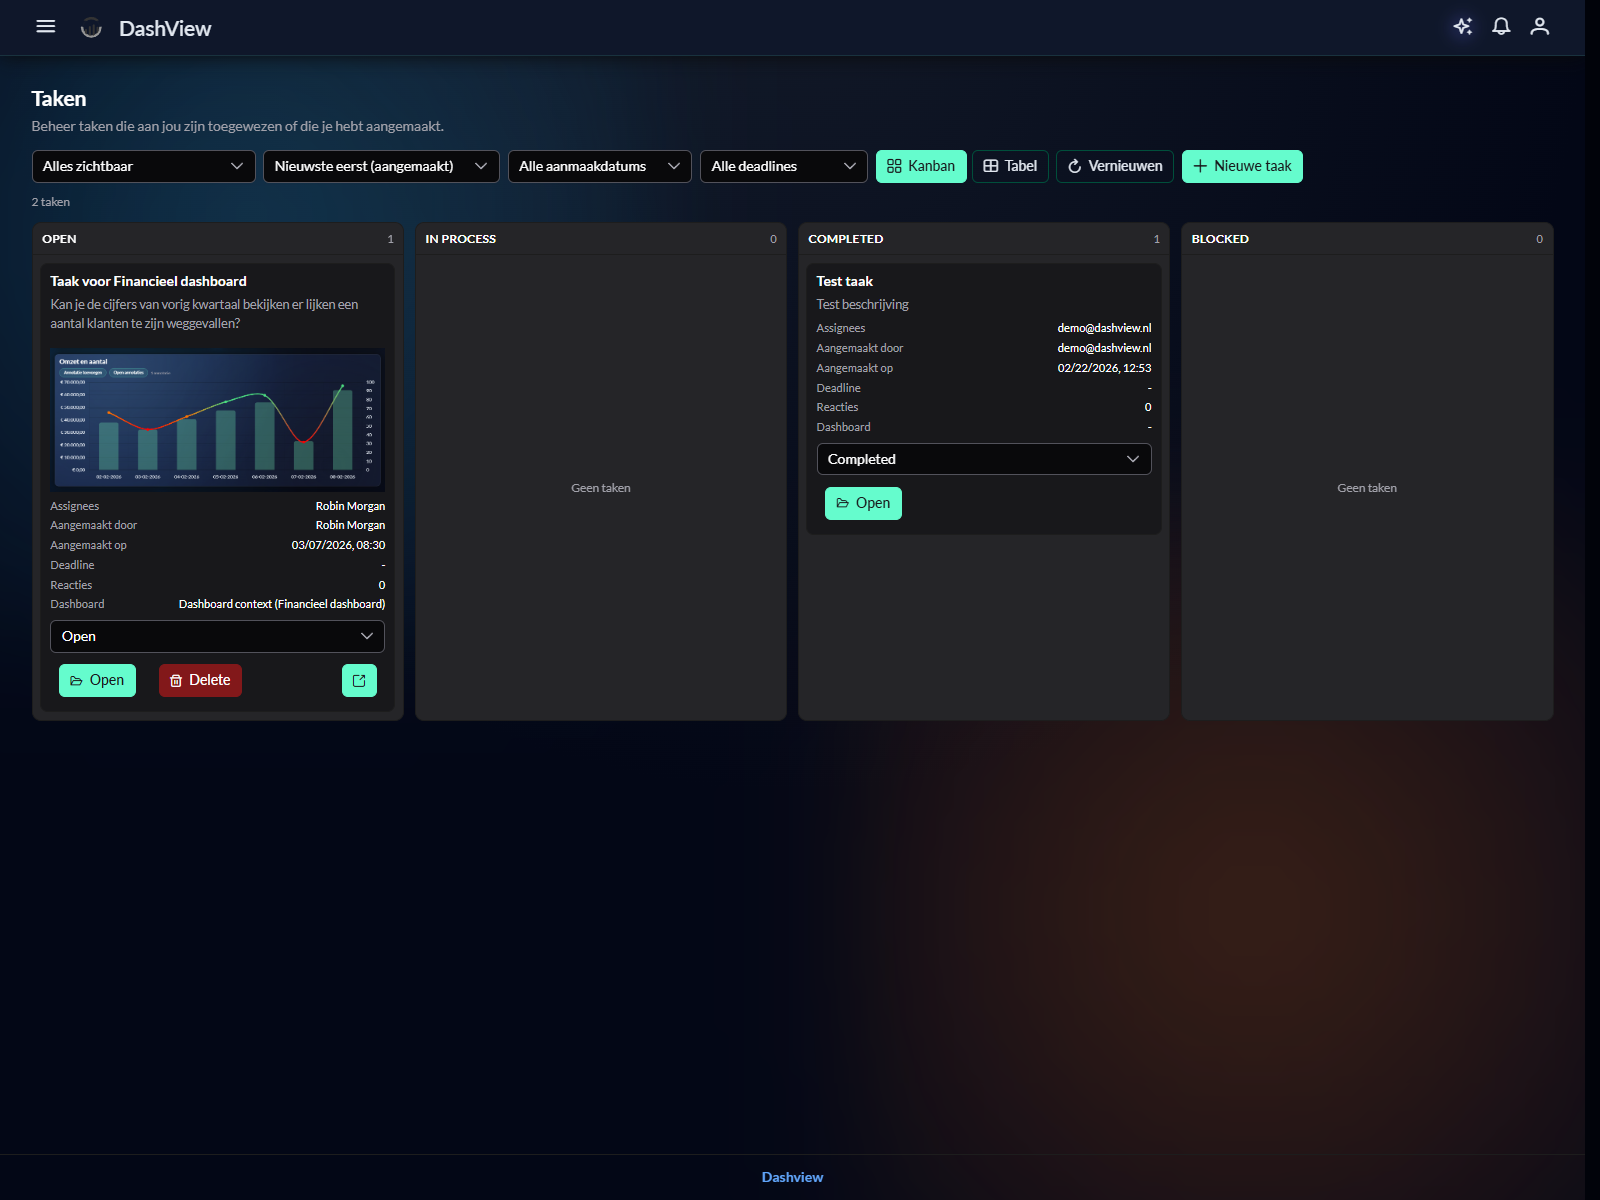Open the Alle deadlines dropdown
This screenshot has height=1200, width=1600.
click(x=783, y=167)
